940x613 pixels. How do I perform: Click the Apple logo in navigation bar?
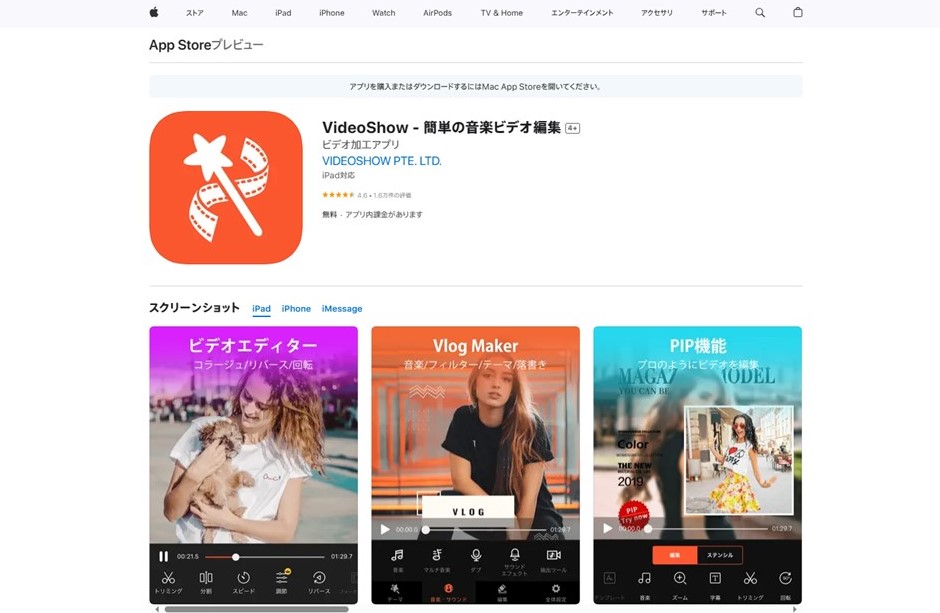click(x=154, y=13)
